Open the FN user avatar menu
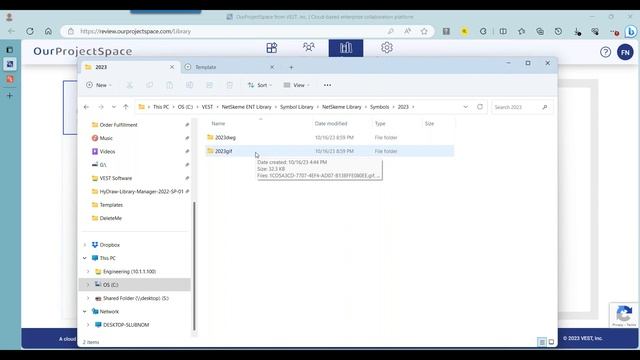Viewport: 640px width, 360px height. coord(625,52)
